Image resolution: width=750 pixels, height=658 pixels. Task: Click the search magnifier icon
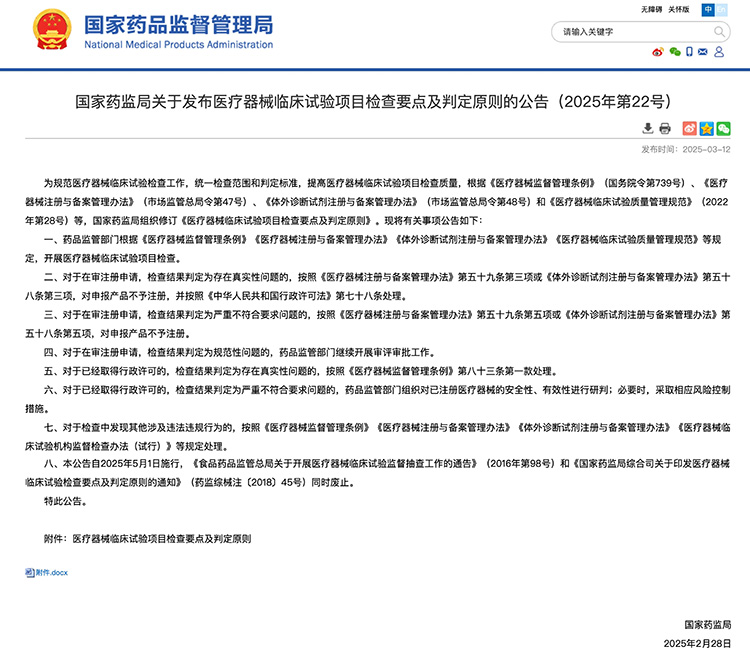pos(719,32)
